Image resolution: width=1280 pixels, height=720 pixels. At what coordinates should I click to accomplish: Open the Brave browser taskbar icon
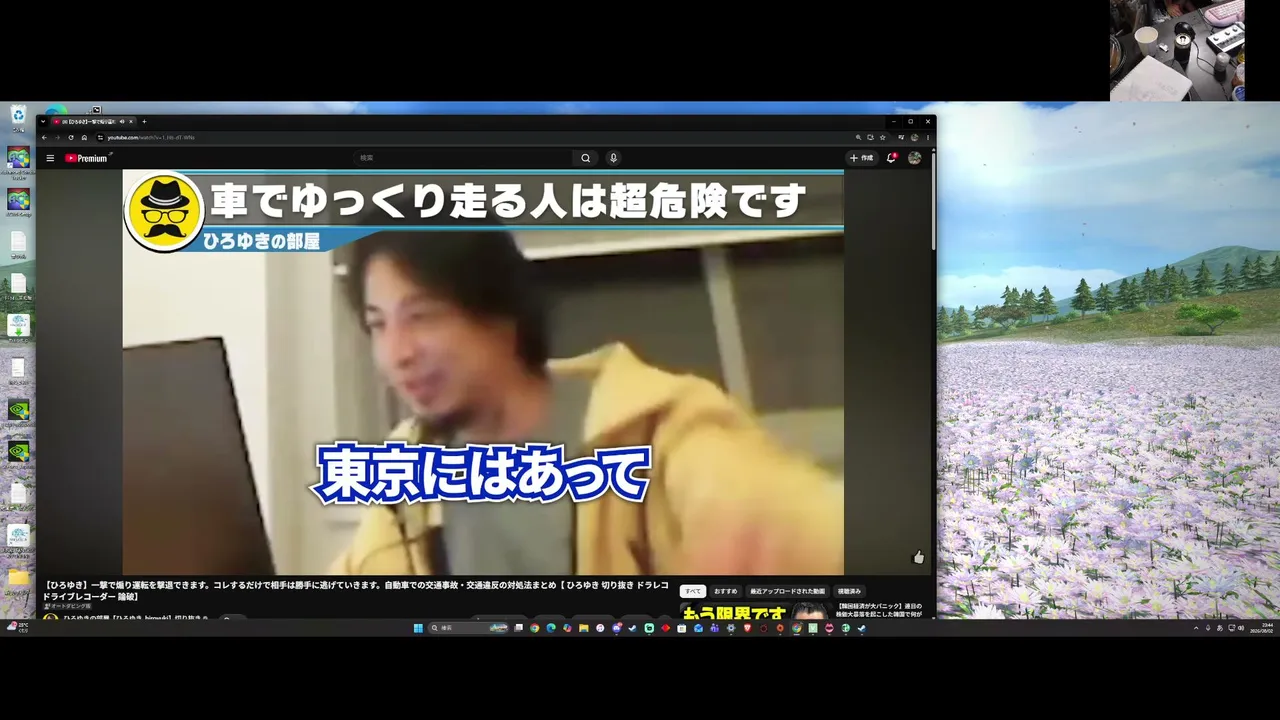click(x=747, y=628)
